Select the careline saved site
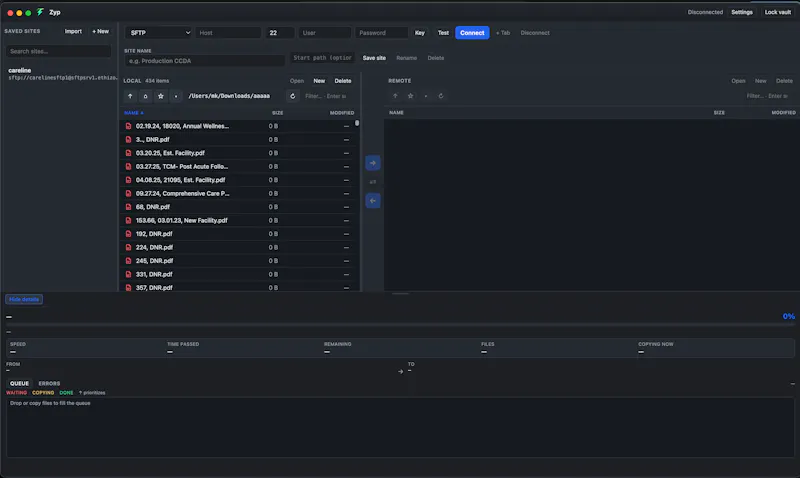 tap(59, 74)
